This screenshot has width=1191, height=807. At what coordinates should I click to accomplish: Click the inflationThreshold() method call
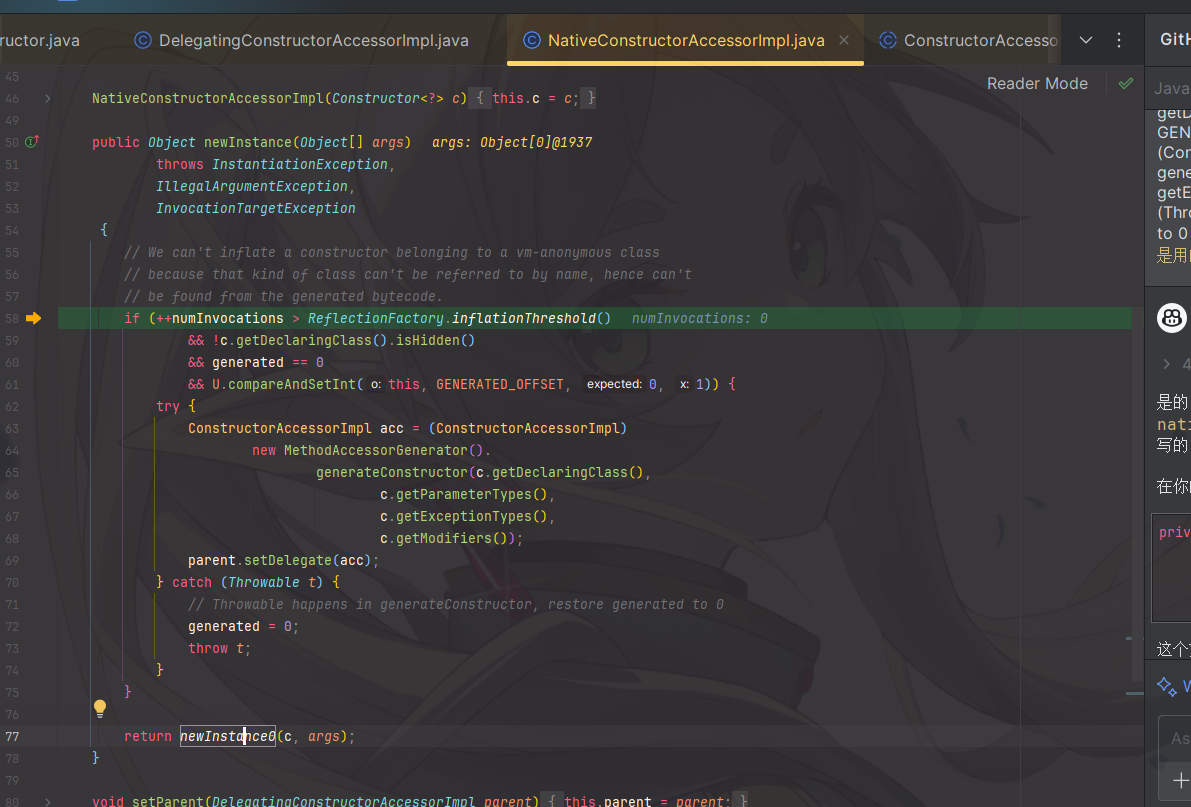coord(531,318)
